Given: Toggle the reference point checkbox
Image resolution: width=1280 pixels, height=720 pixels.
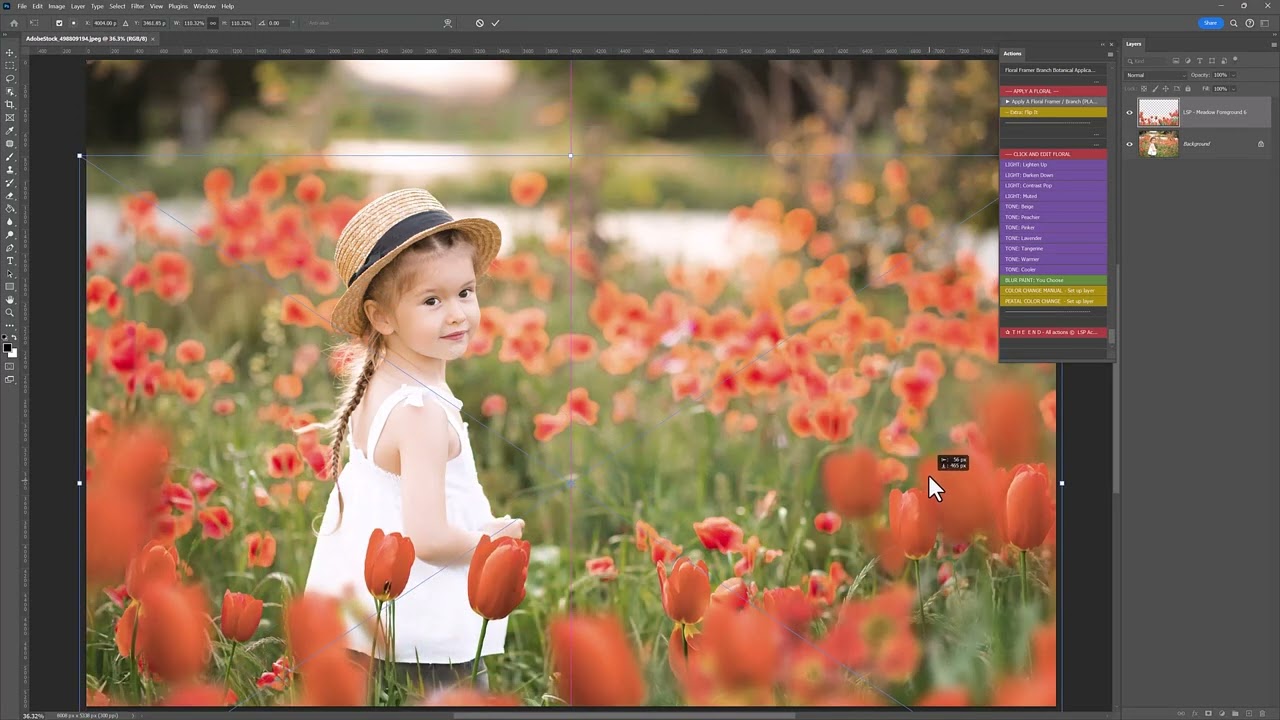Looking at the screenshot, I should 59,23.
